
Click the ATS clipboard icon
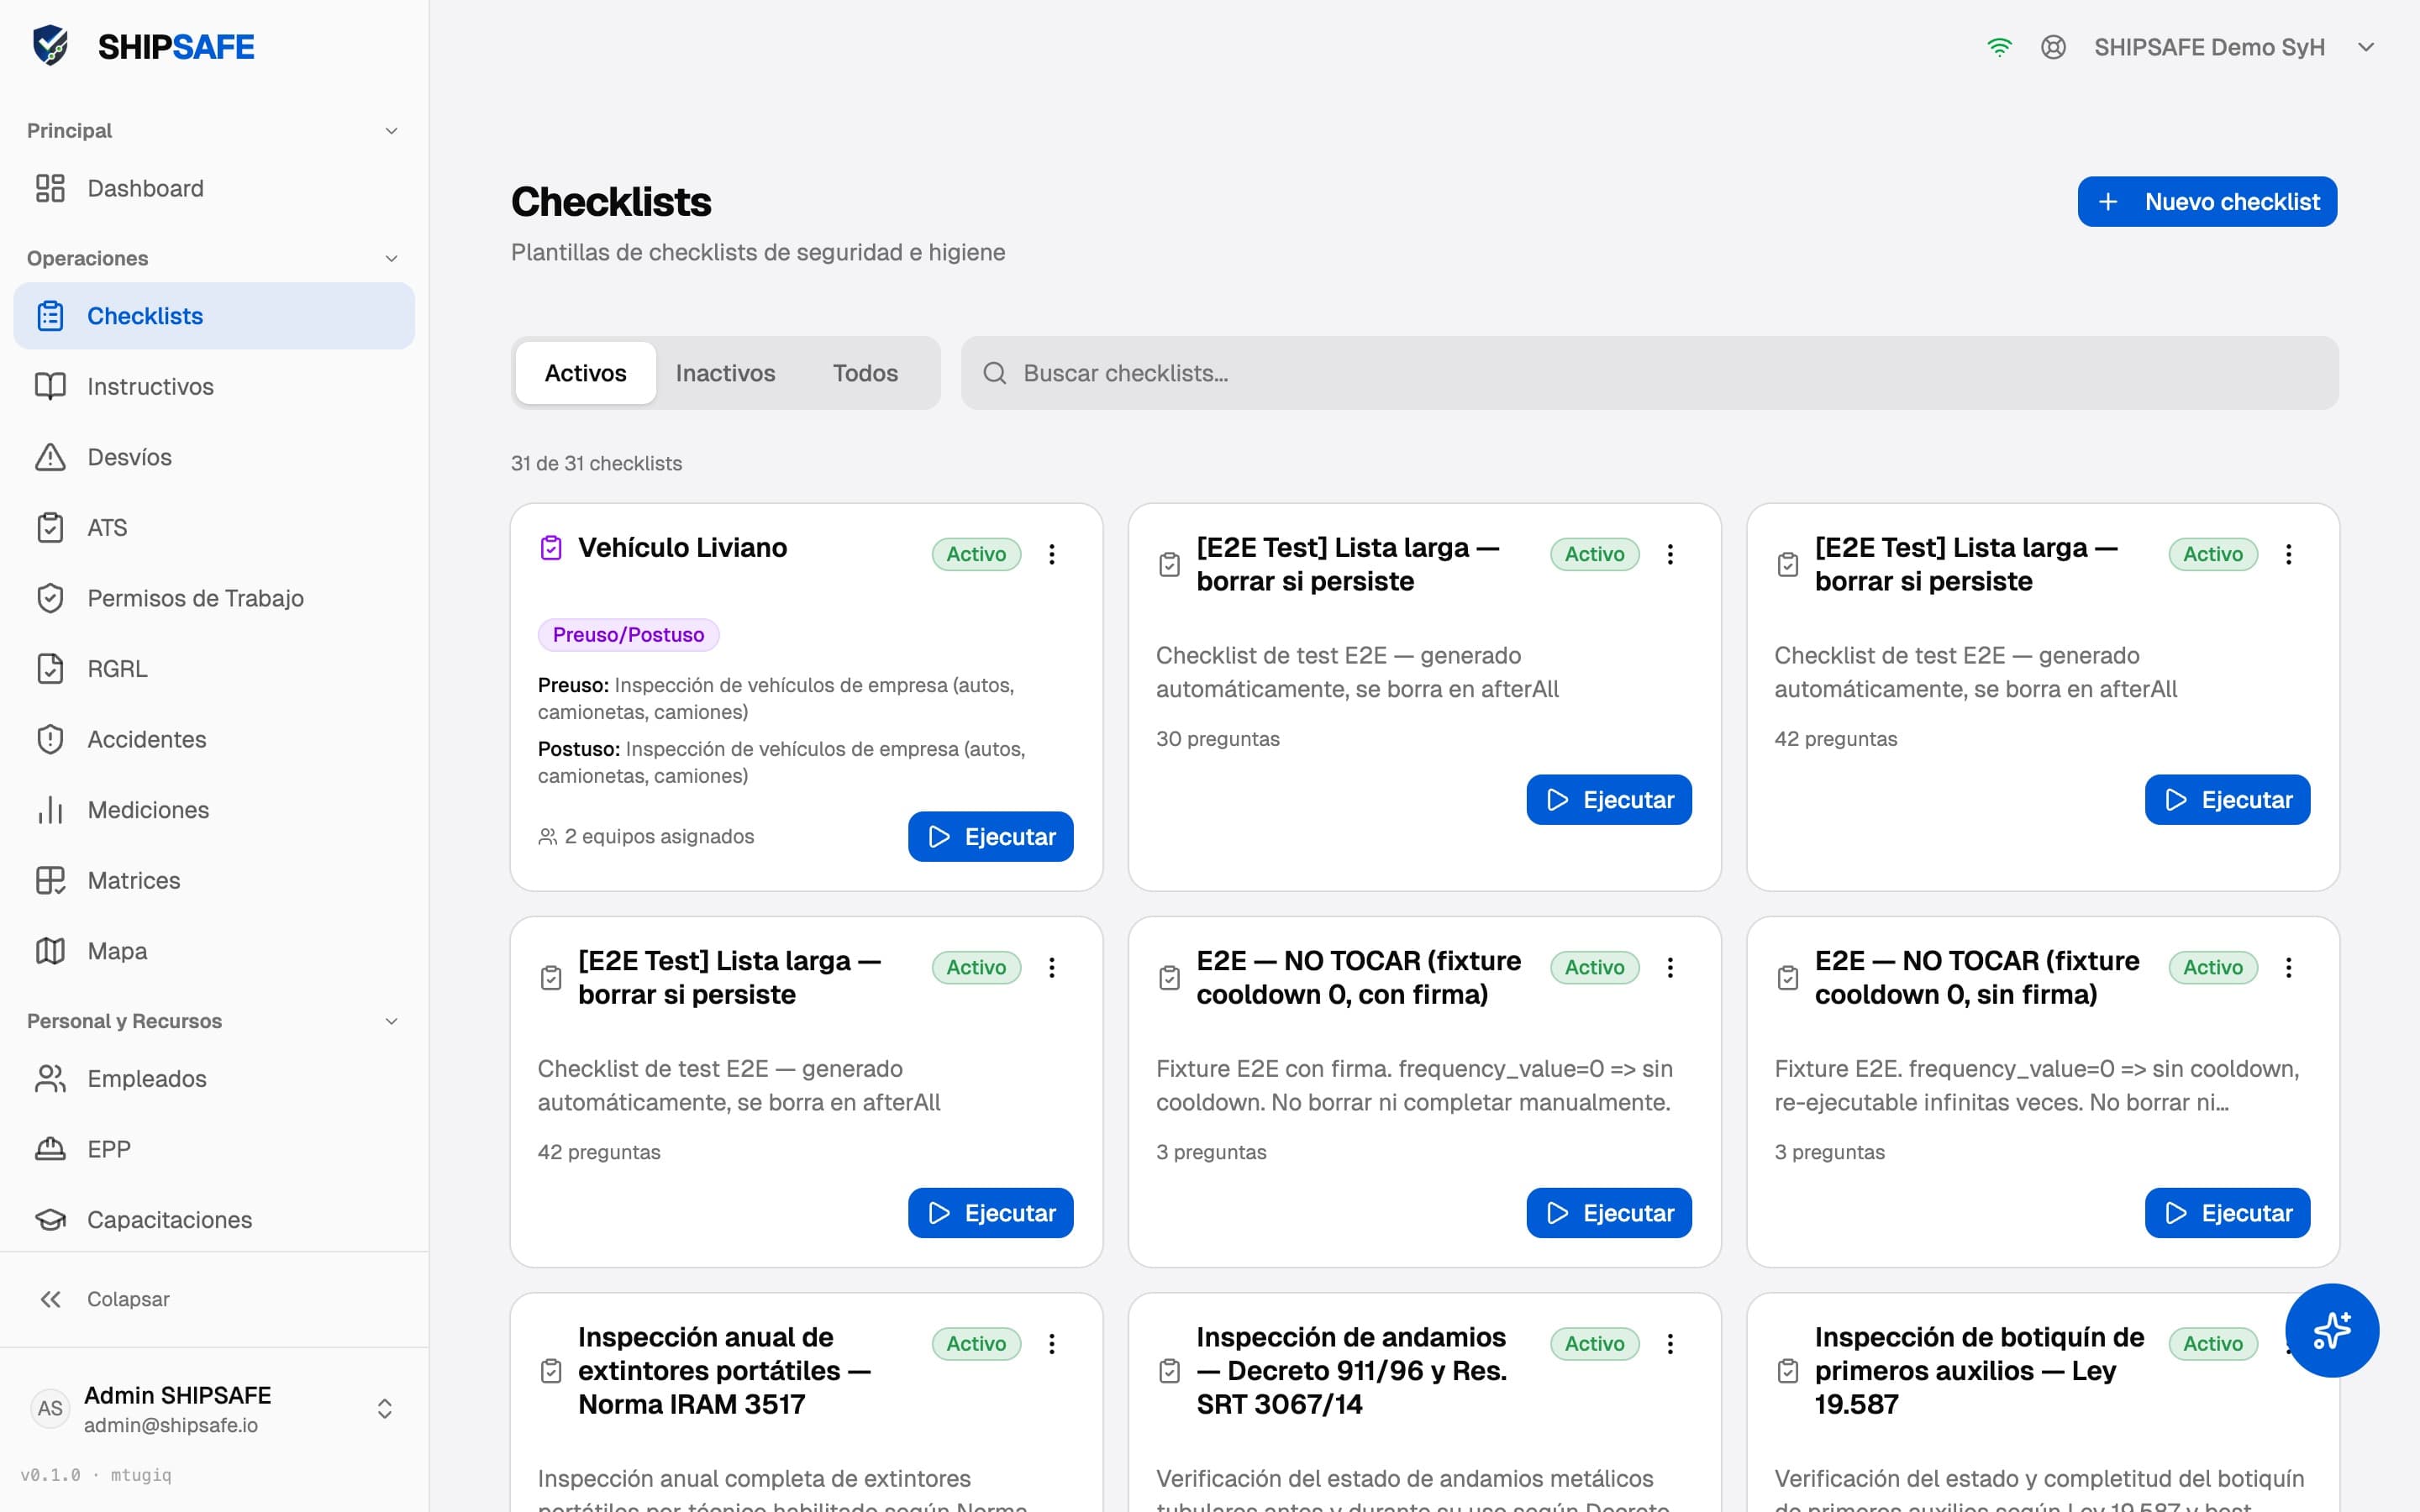pyautogui.click(x=50, y=527)
